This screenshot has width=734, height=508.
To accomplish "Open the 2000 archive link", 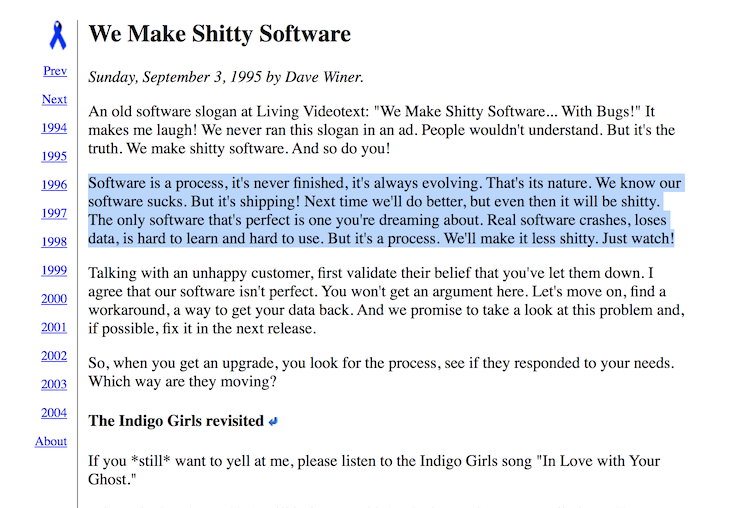I will click(x=54, y=299).
